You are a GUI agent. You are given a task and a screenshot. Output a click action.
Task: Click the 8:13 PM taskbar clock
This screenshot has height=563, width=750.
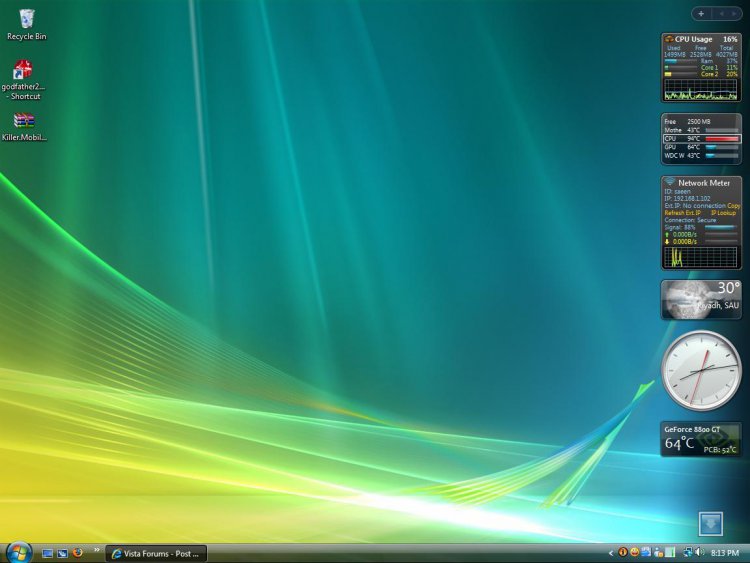click(x=725, y=553)
